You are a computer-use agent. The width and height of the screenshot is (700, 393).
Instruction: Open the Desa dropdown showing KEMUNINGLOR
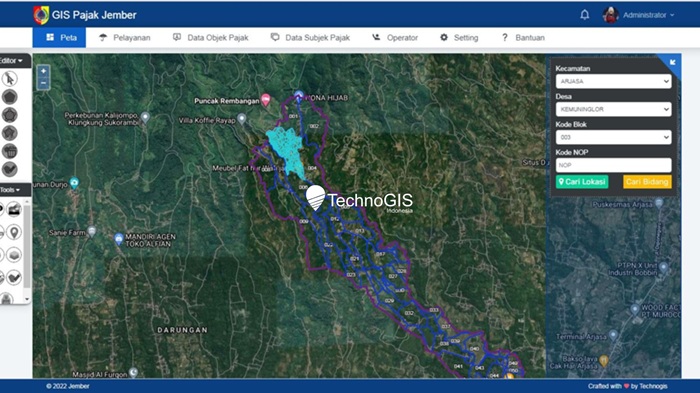coord(613,109)
